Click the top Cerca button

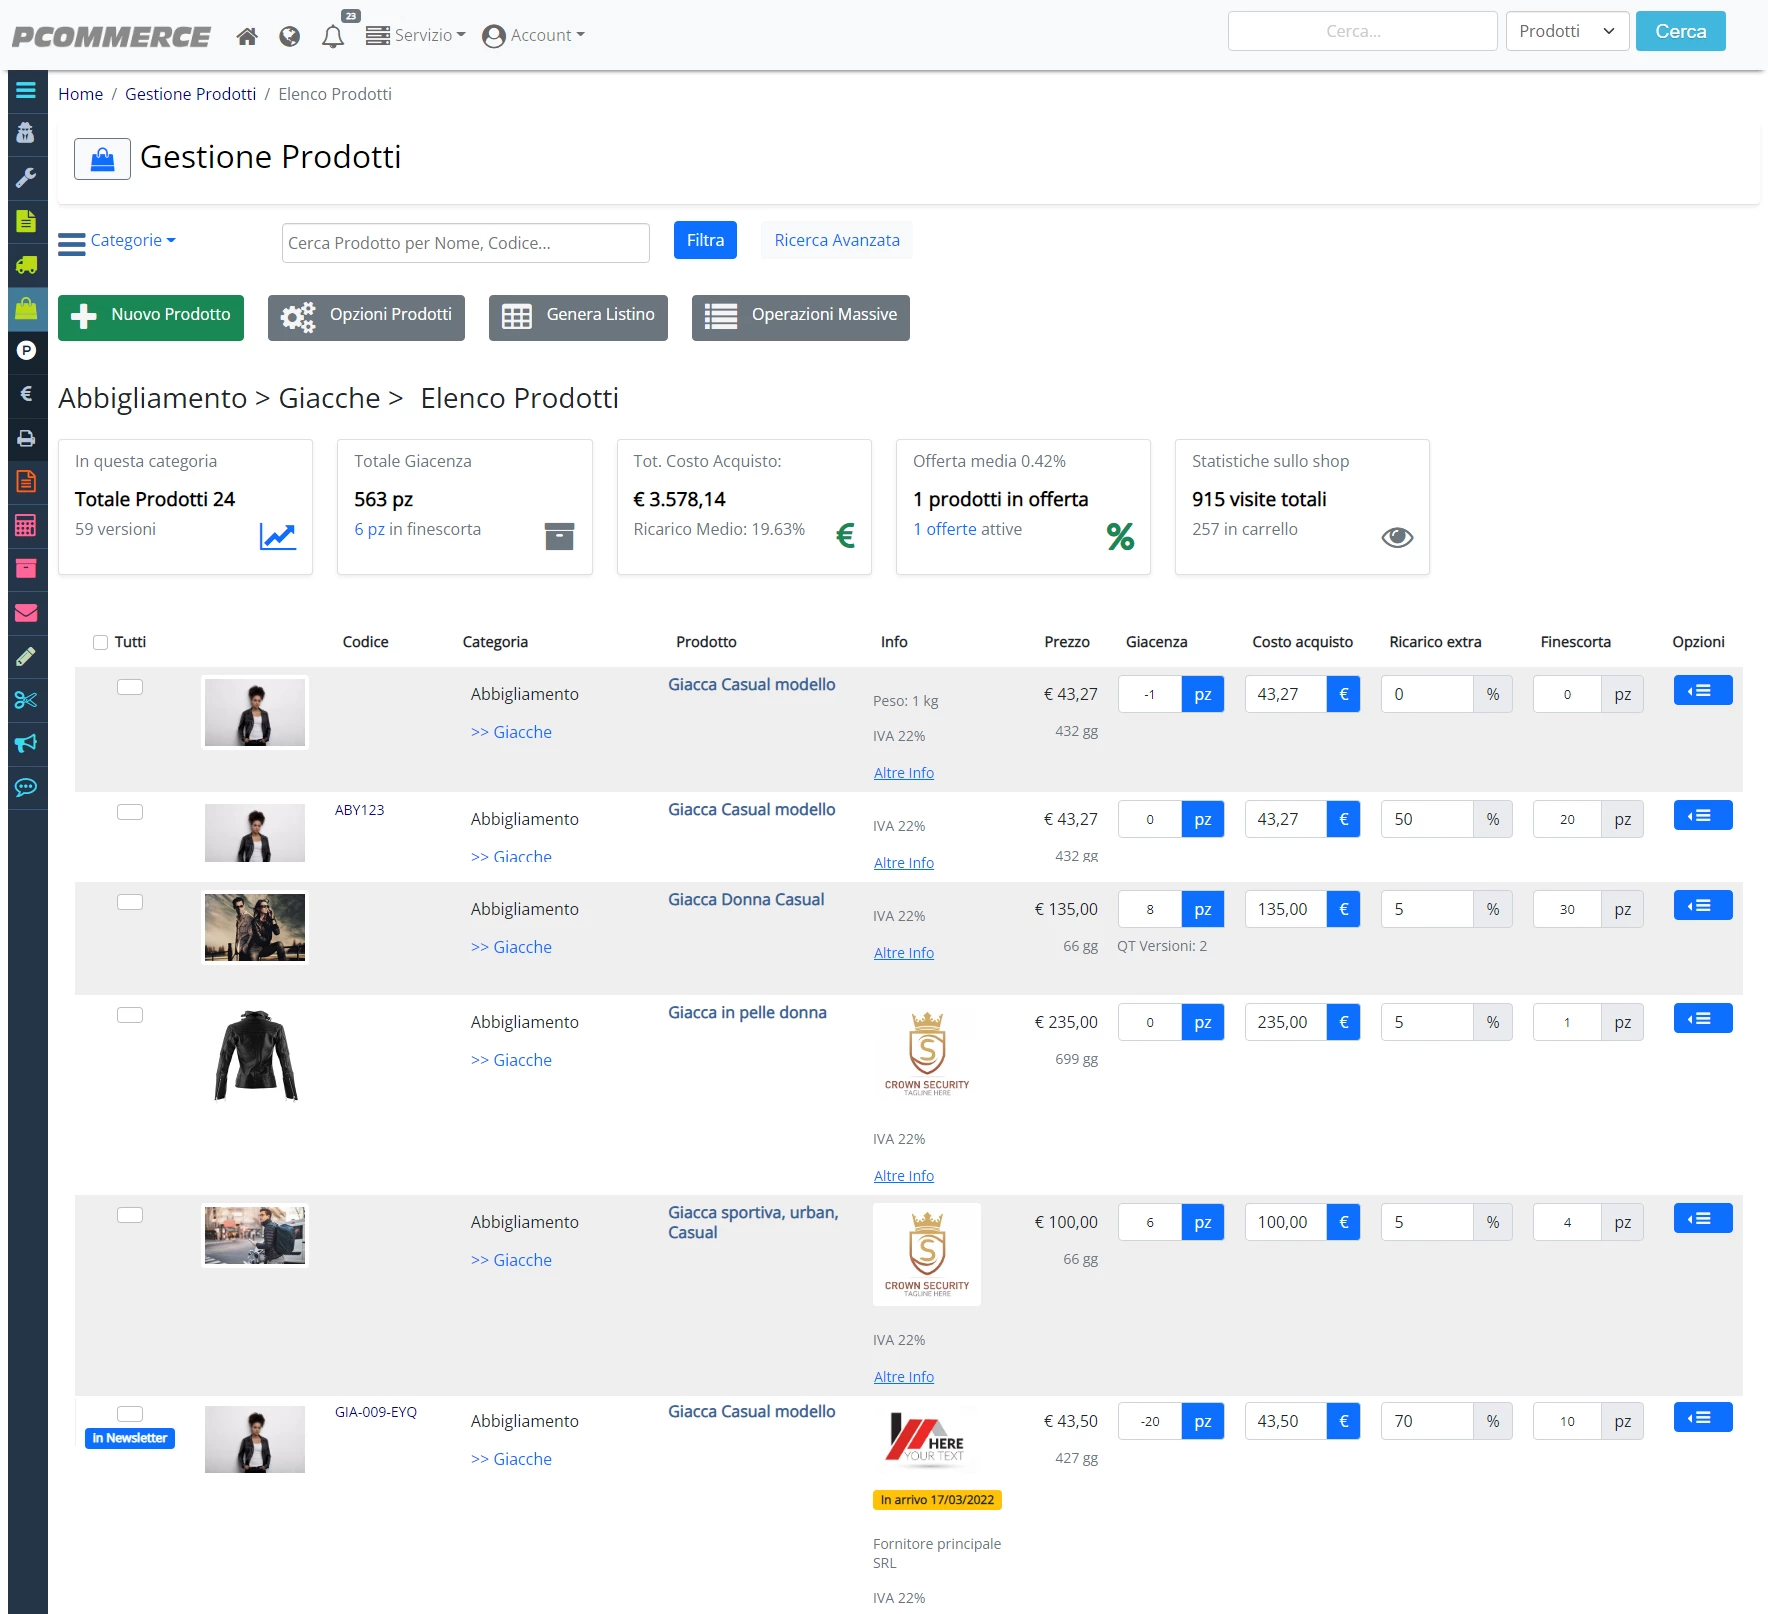point(1681,31)
